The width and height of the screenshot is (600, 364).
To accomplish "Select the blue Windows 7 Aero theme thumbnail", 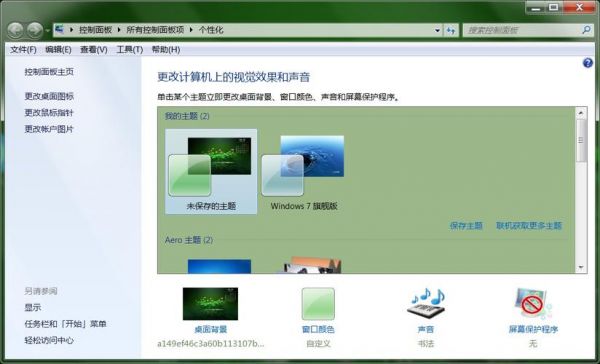I will click(x=219, y=266).
